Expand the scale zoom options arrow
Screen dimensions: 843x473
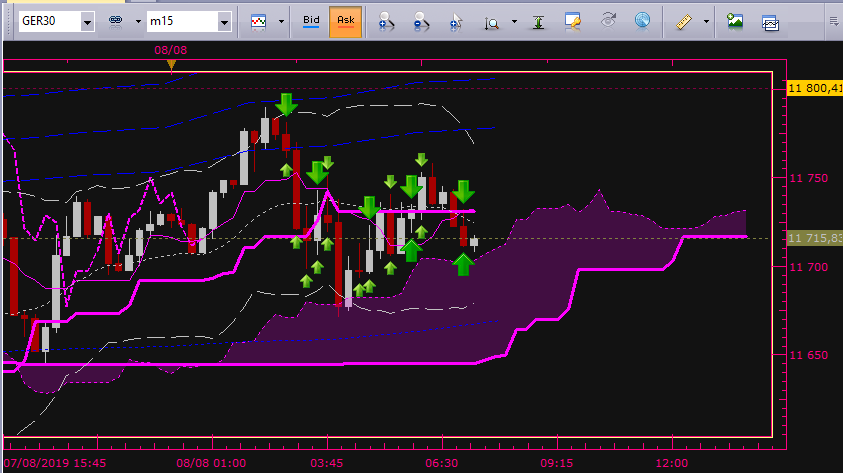[515, 22]
